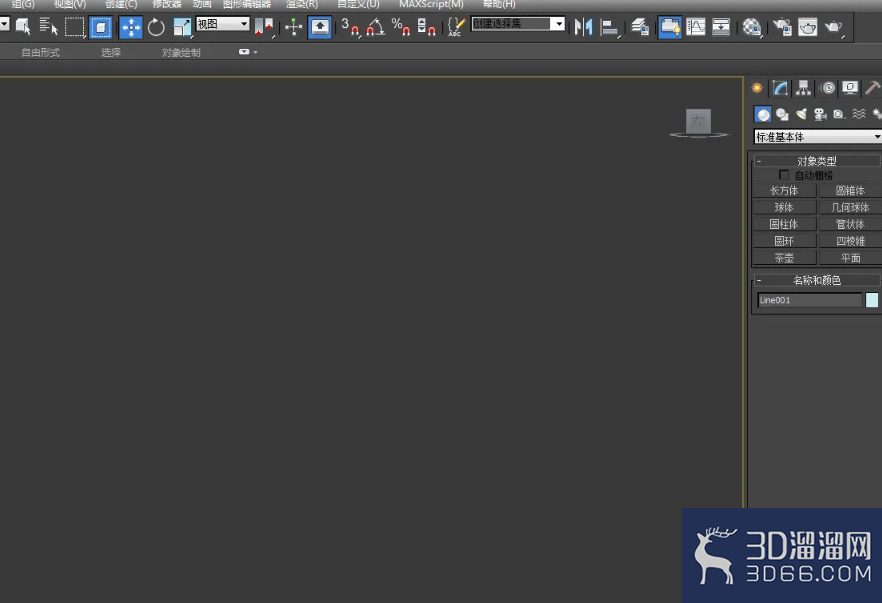882x603 pixels.
Task: Toggle Spinner Snap
Action: [x=426, y=26]
